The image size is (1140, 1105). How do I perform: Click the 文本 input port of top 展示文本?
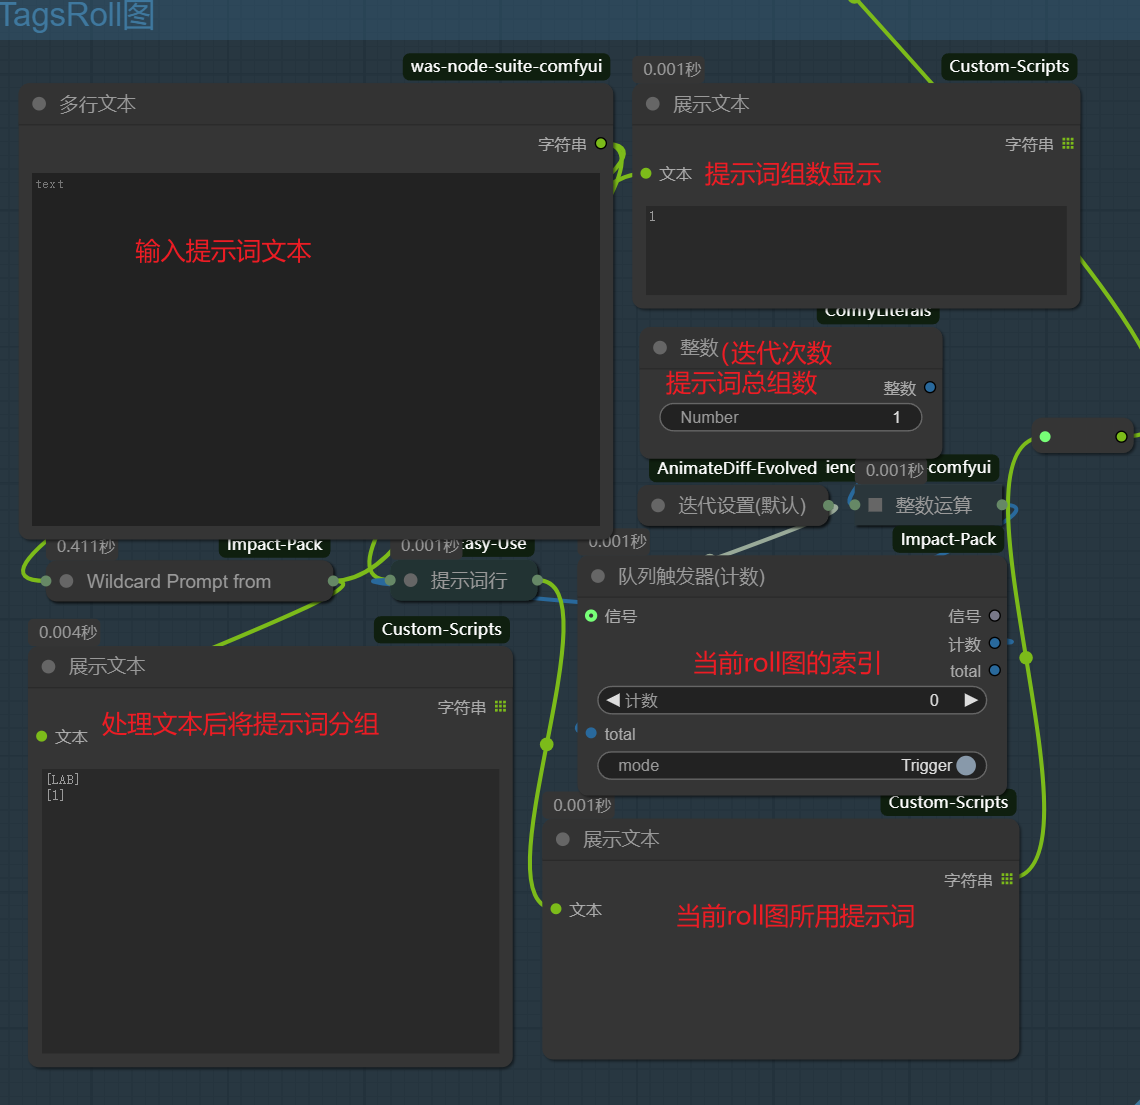(646, 174)
